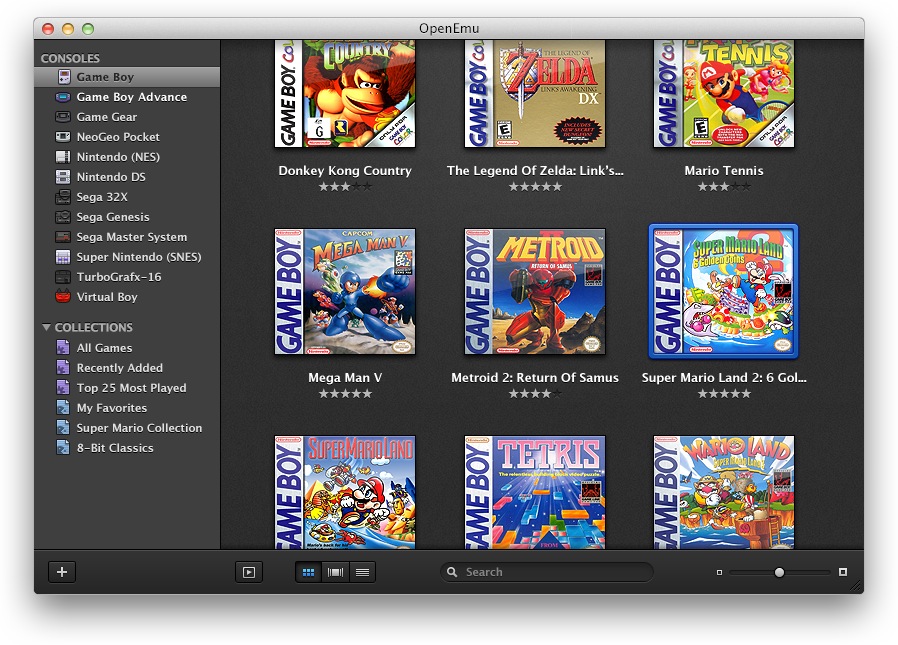Click the Sega Genesis console icon
This screenshot has width=898, height=645.
click(x=62, y=217)
